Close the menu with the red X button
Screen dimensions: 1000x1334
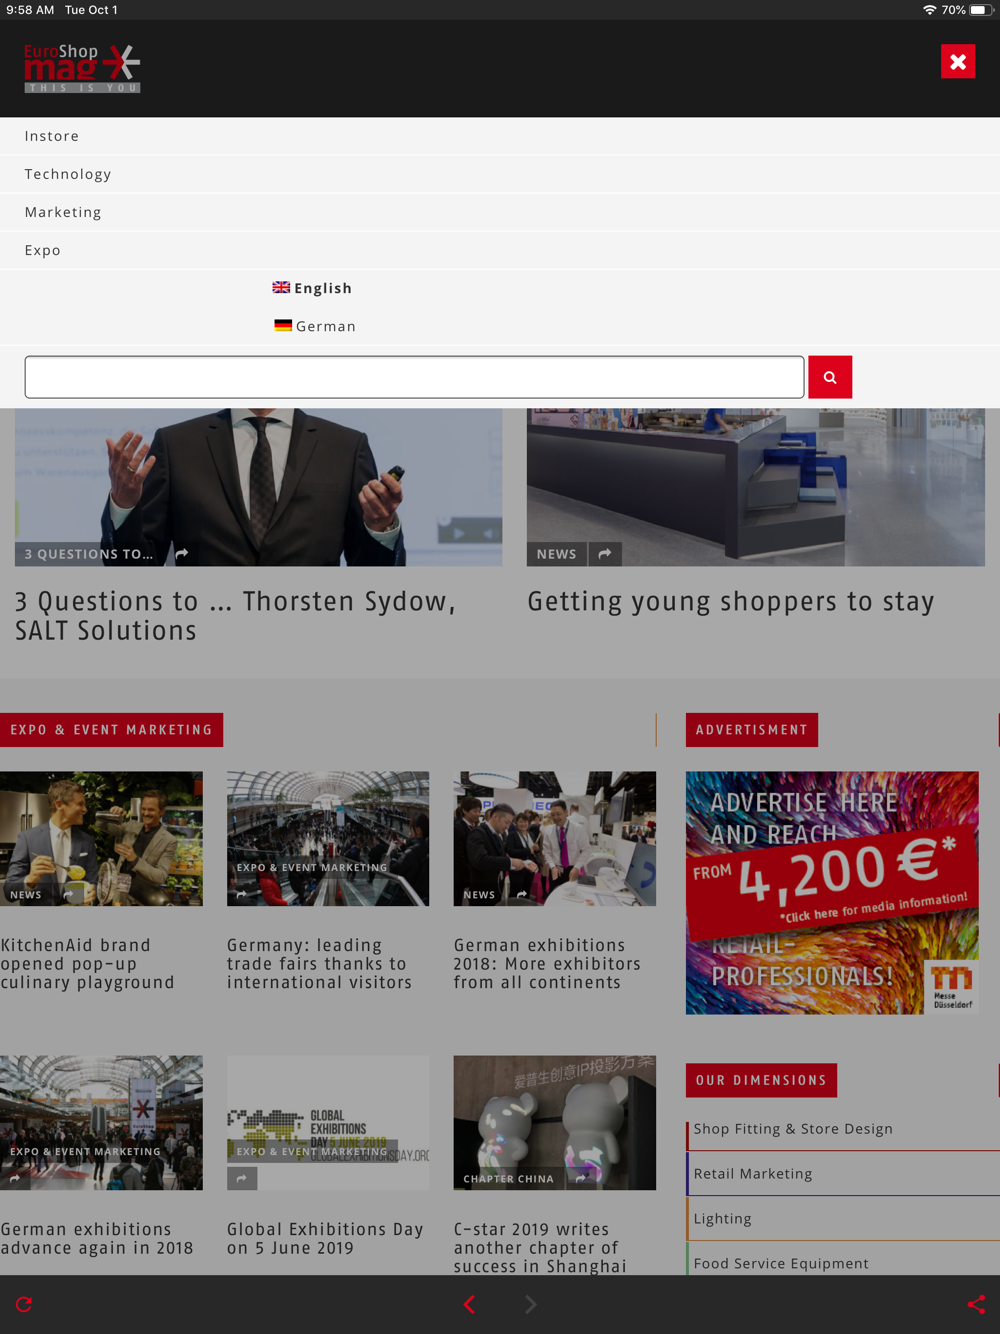(958, 61)
